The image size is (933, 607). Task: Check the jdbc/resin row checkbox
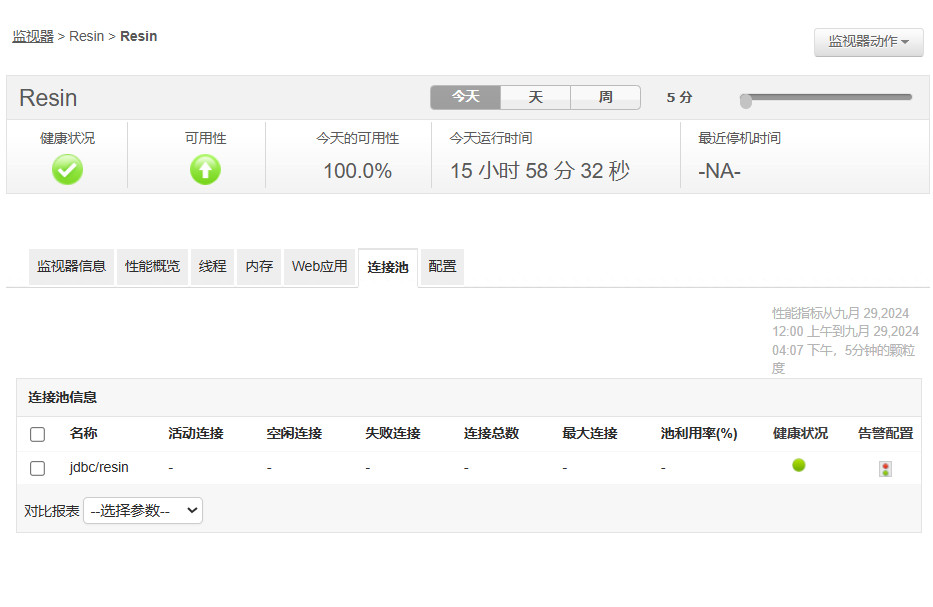click(x=37, y=468)
